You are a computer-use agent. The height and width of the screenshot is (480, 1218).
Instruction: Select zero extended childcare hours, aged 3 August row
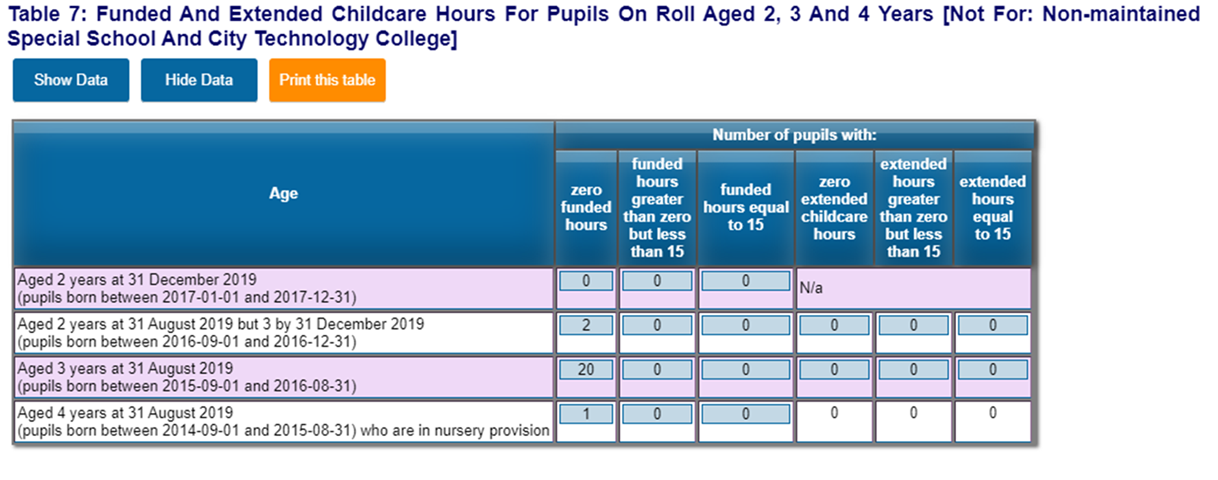(x=834, y=370)
